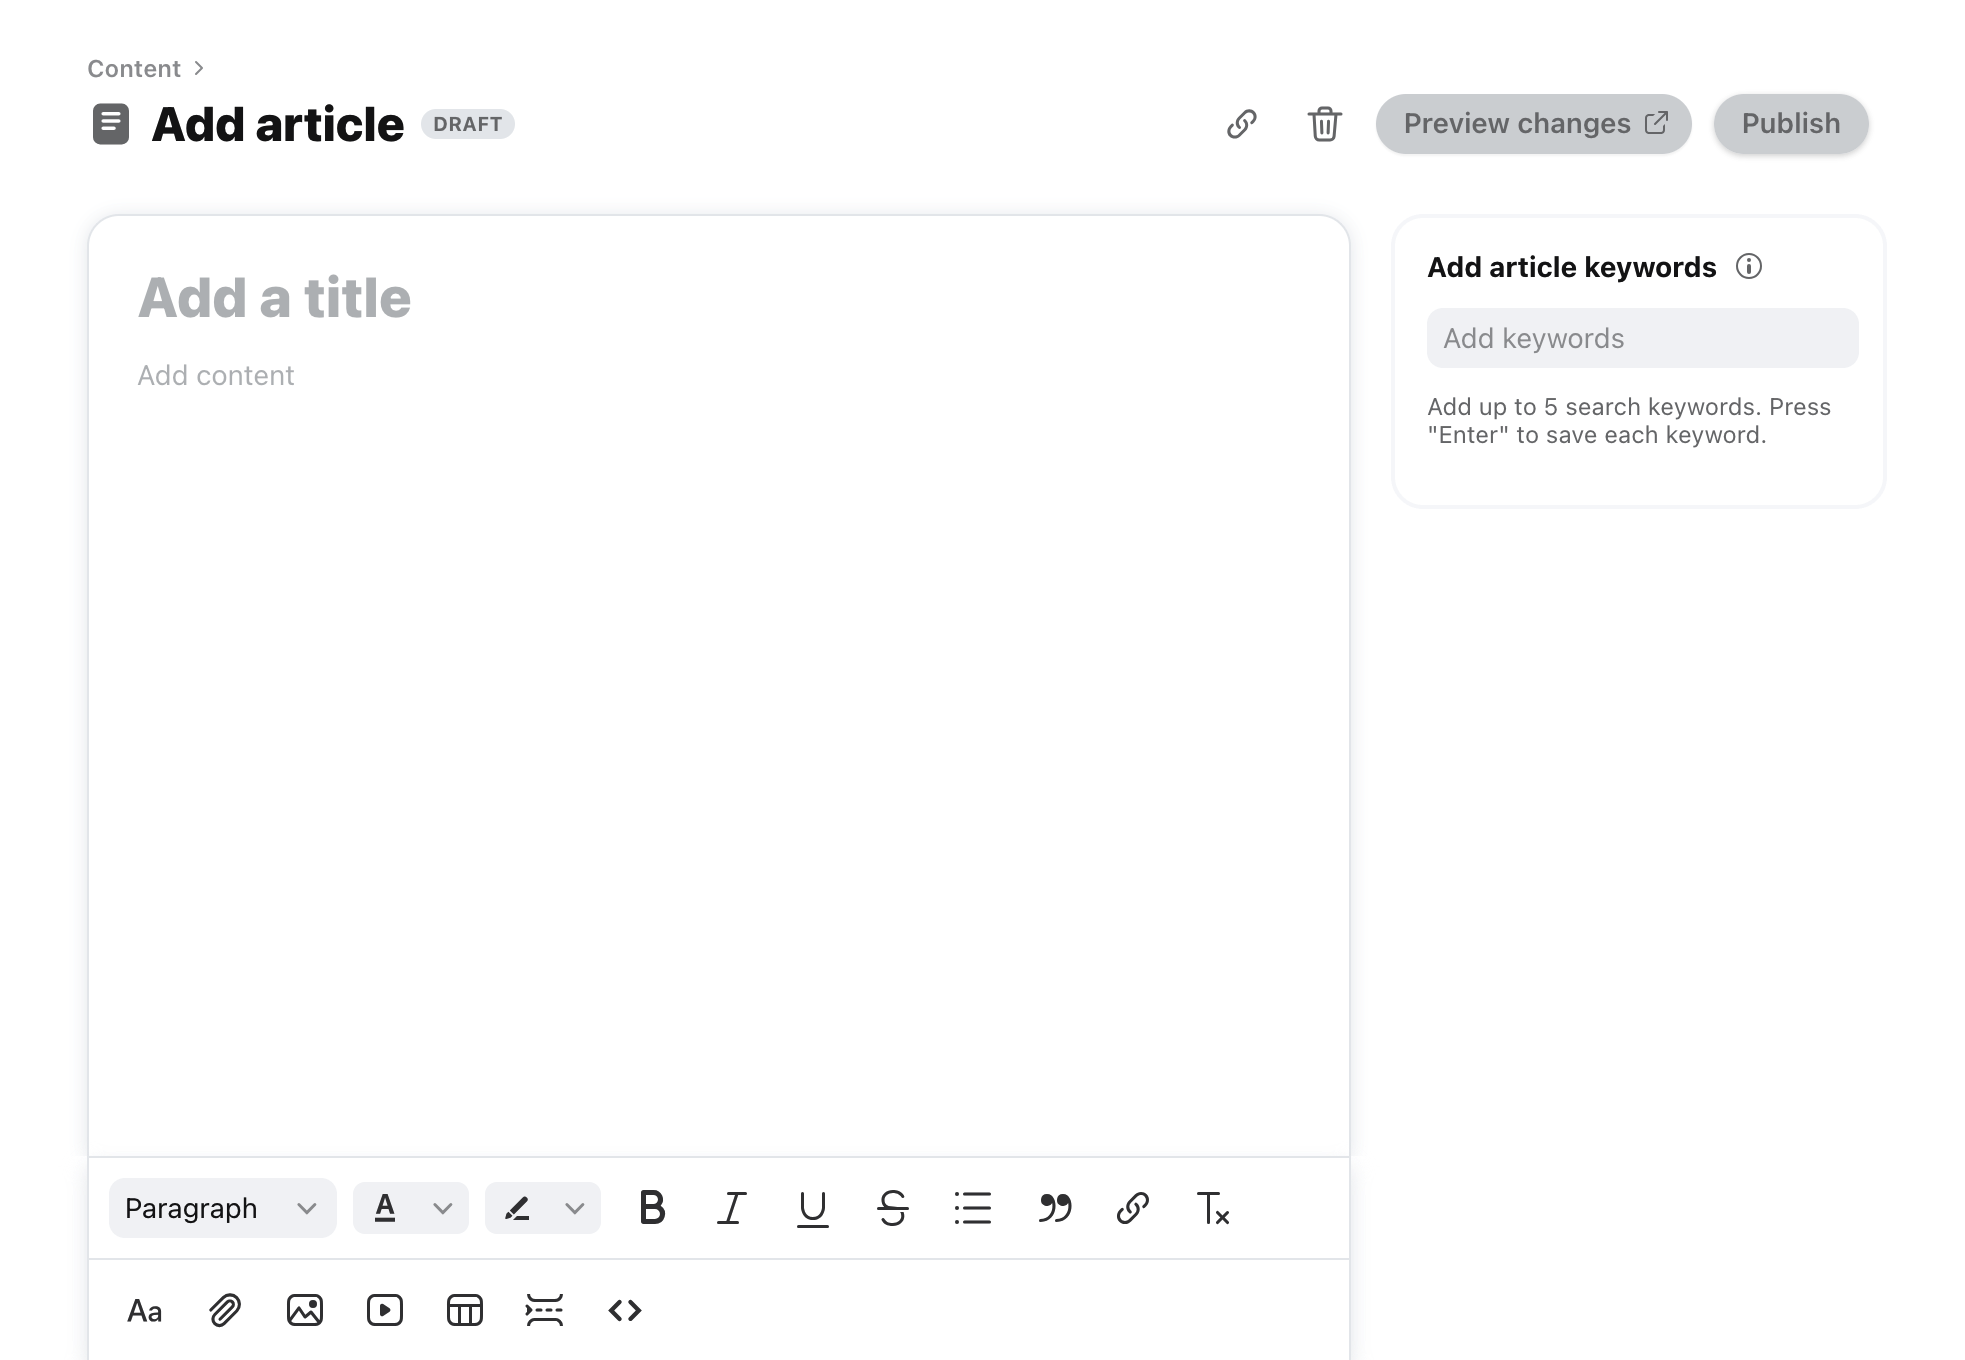1965x1360 pixels.
Task: Toggle italic formatting
Action: (732, 1208)
